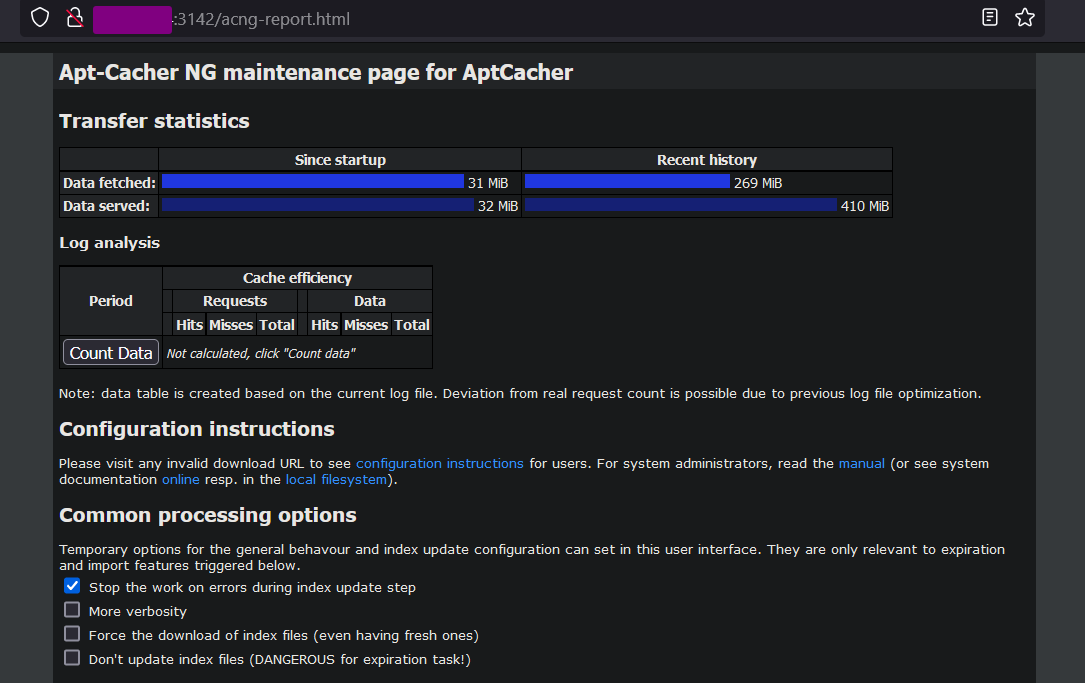Toggle reader view icon in address bar
Image resolution: width=1085 pixels, height=683 pixels.
990,17
